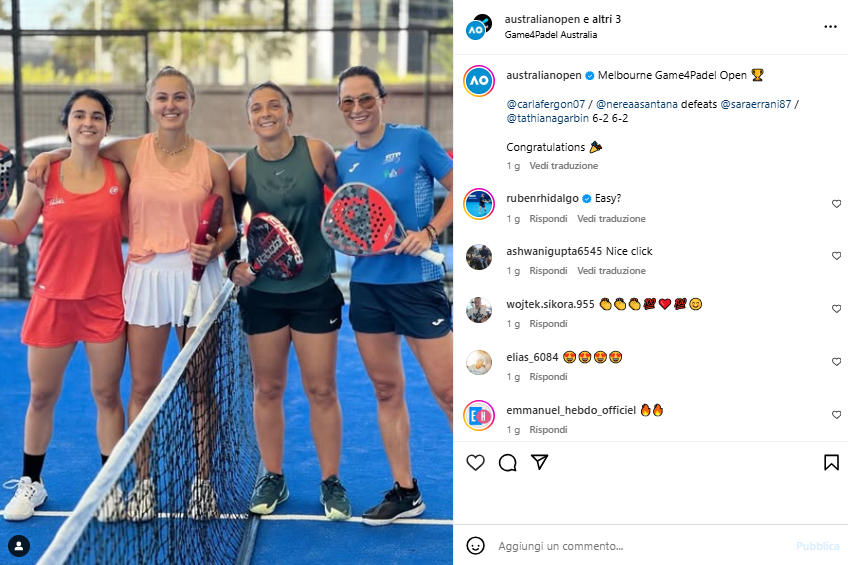Image resolution: width=848 pixels, height=565 pixels.
Task: Reply to wojtek.sikora.955 with Rispondi
Action: pos(548,323)
